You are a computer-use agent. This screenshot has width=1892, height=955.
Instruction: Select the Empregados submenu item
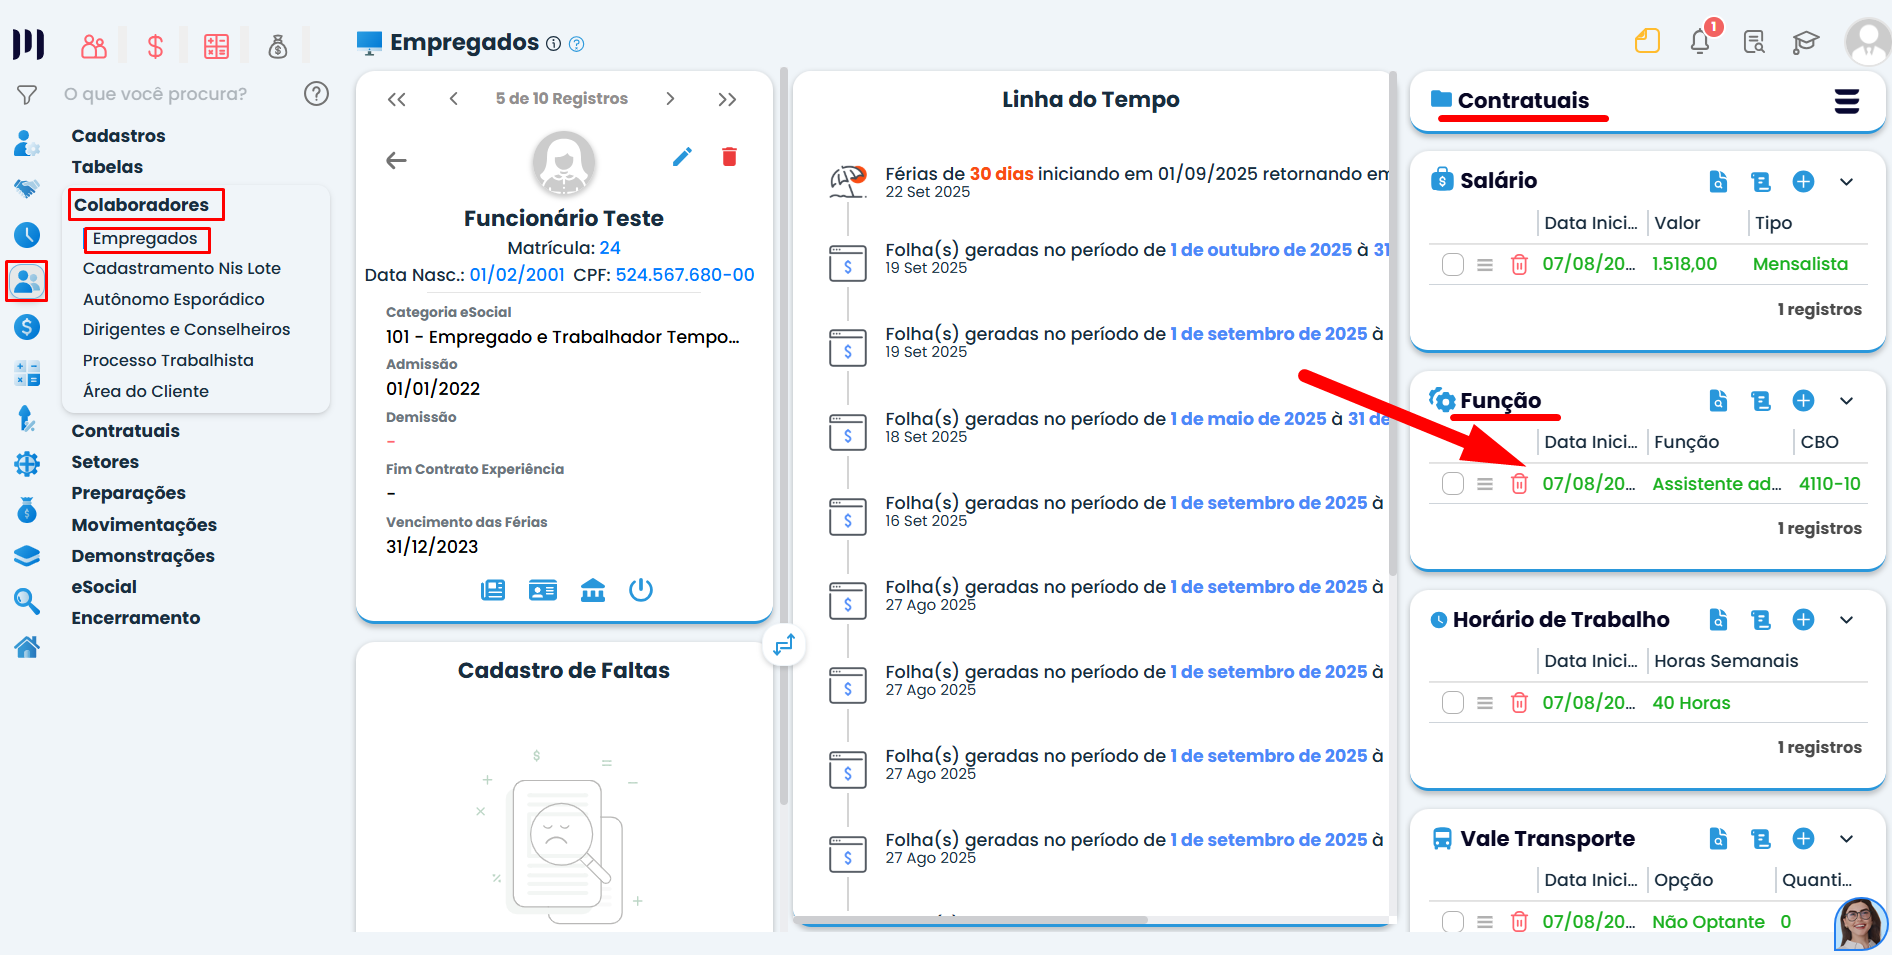click(145, 239)
